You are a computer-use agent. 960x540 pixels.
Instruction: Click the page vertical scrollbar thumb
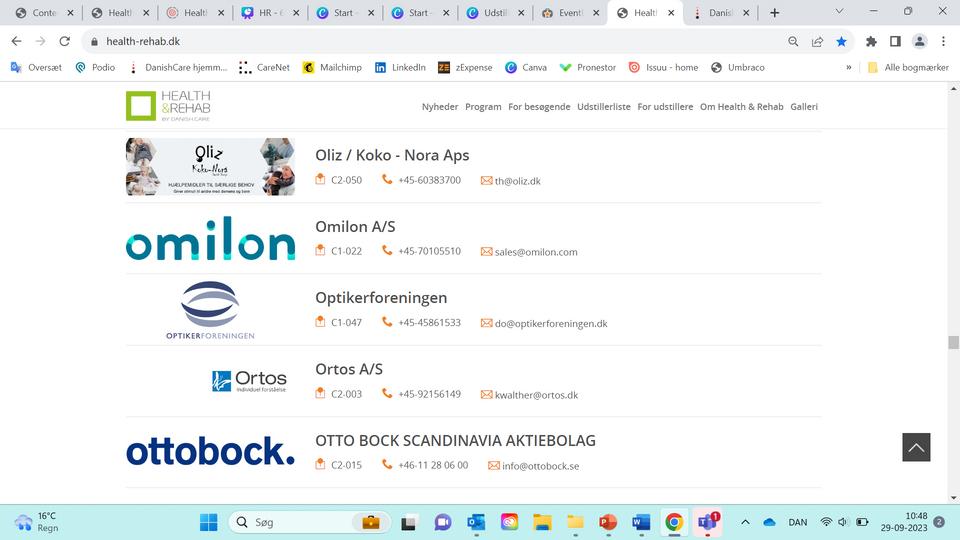click(x=953, y=342)
